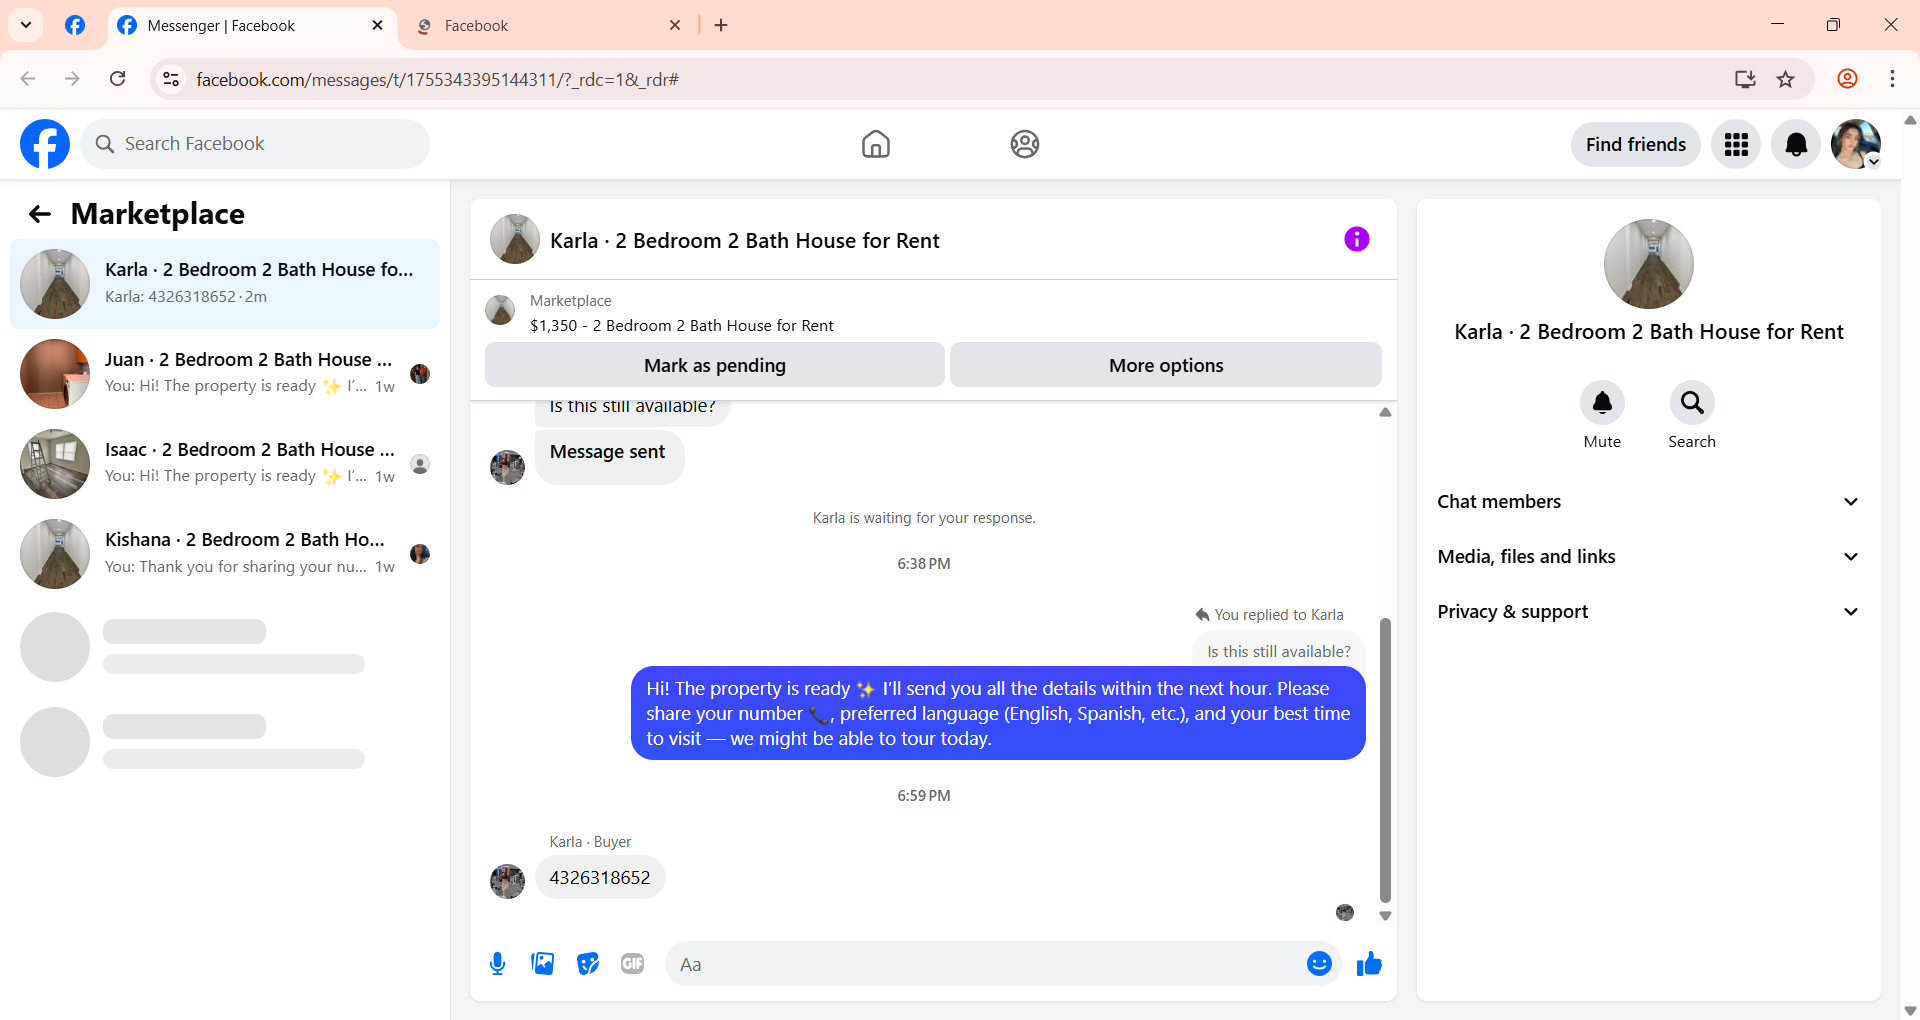Click the chat scroll down arrow
Image resolution: width=1920 pixels, height=1020 pixels.
[x=1385, y=916]
